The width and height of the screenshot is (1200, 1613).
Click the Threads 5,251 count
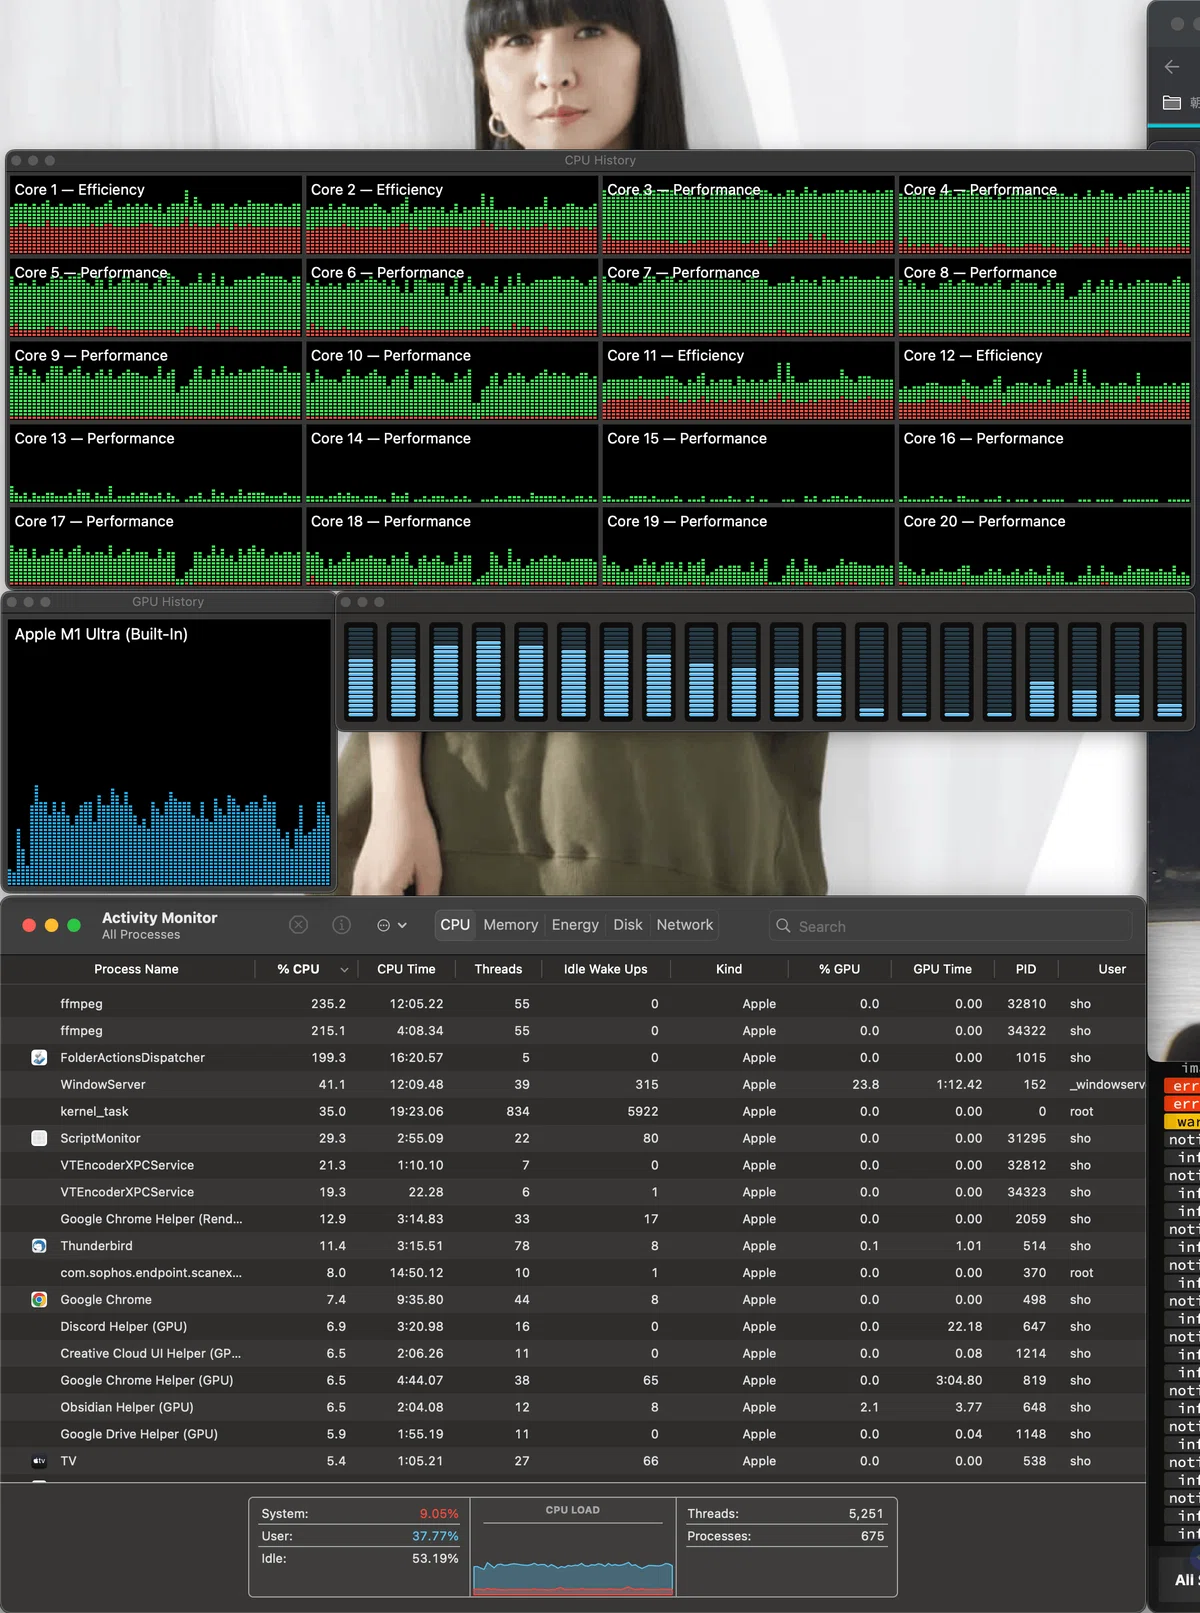[866, 1514]
